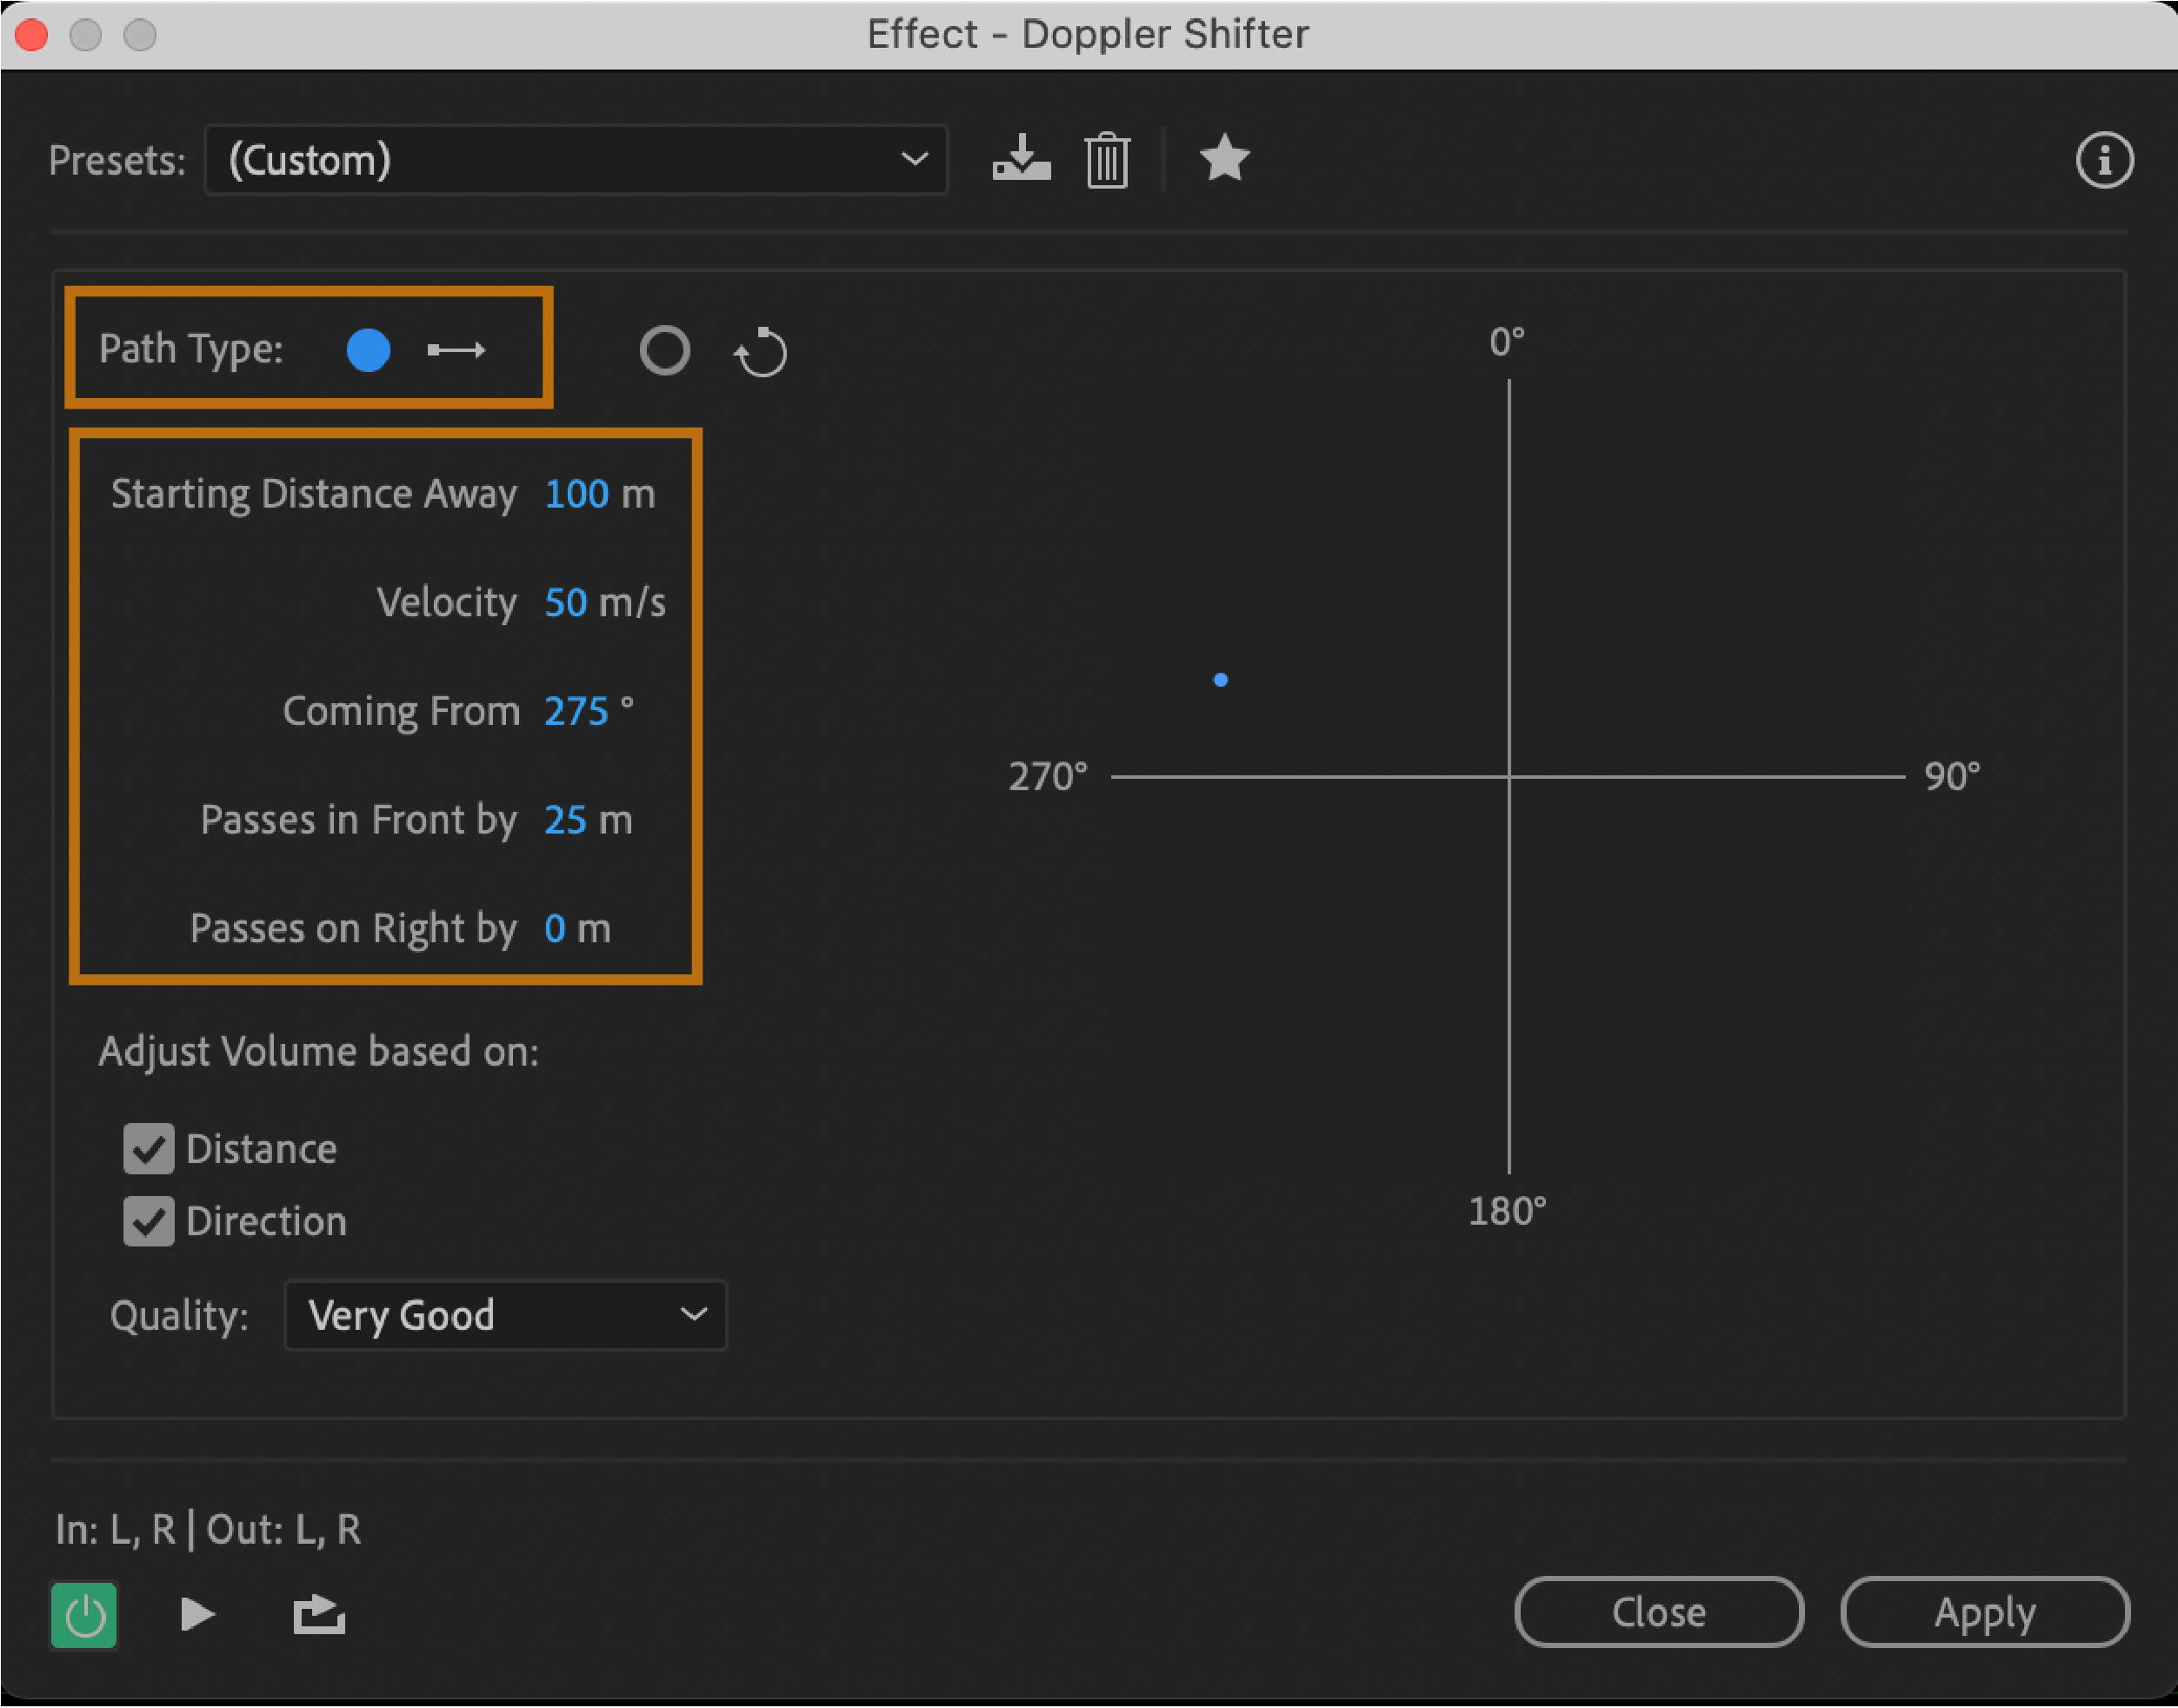Screen dimensions: 2178x1708
Task: Select the straight line path type arrow
Action: point(456,350)
